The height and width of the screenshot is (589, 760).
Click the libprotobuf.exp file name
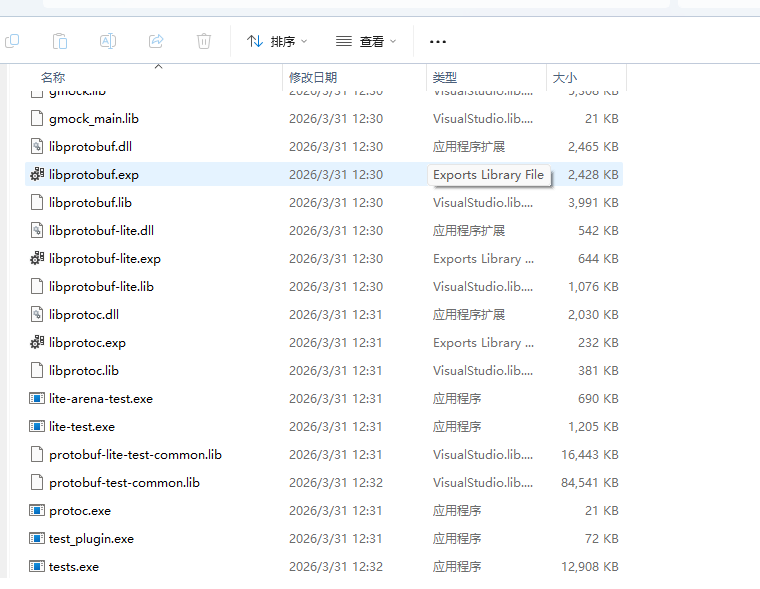coord(94,175)
